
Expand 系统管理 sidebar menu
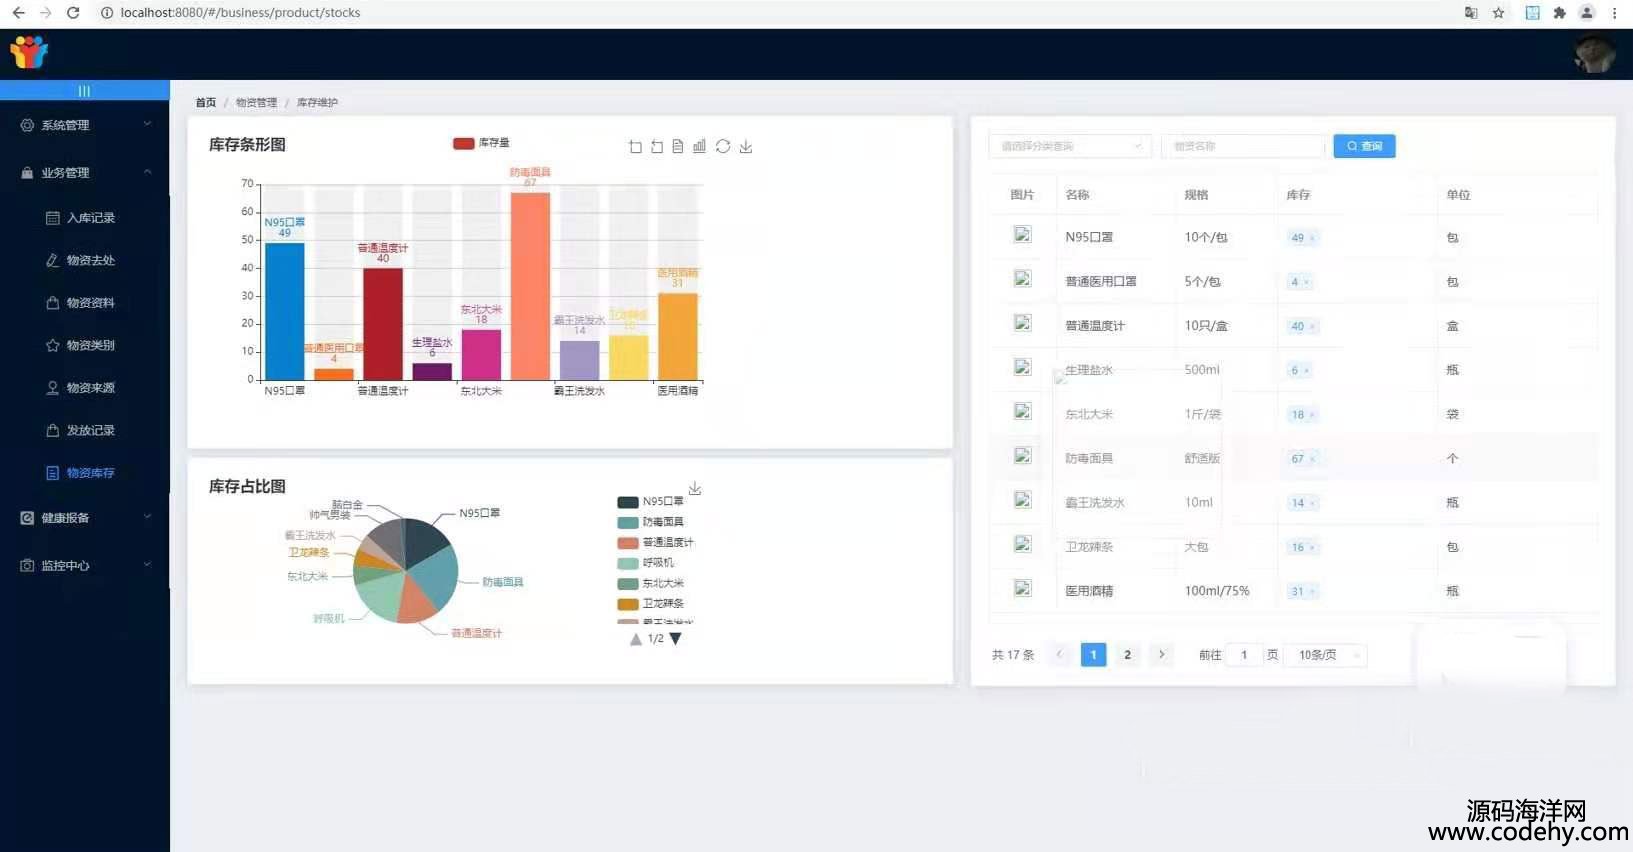(85, 125)
